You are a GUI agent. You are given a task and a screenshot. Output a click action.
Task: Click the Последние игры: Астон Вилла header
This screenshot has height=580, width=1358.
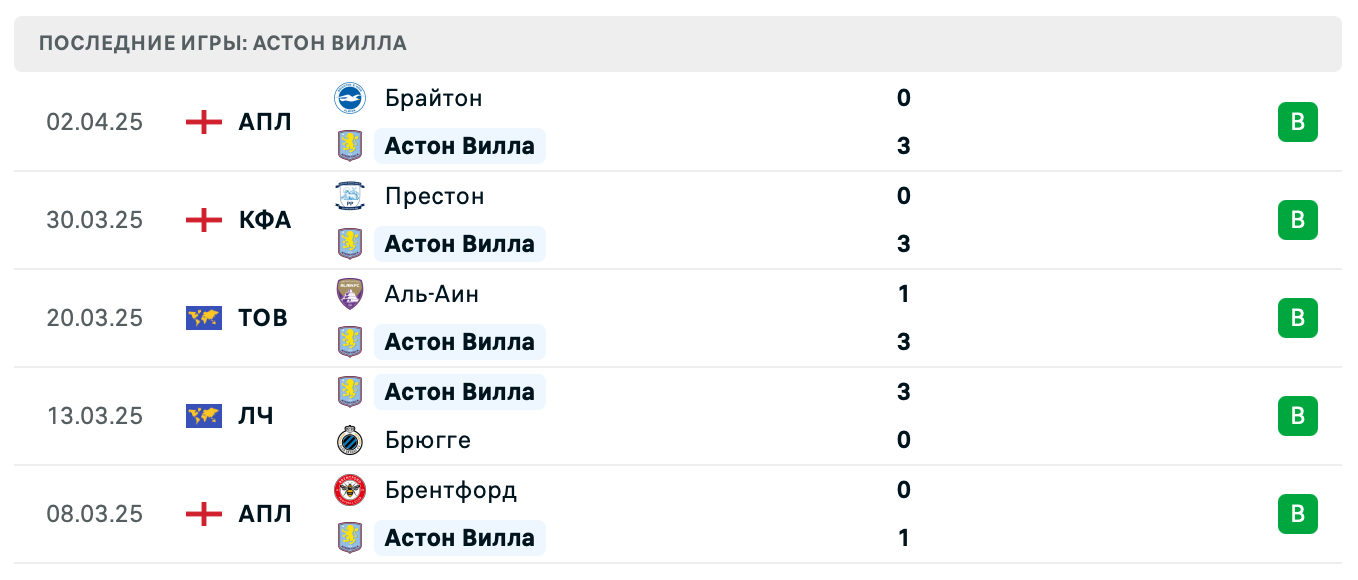(223, 43)
